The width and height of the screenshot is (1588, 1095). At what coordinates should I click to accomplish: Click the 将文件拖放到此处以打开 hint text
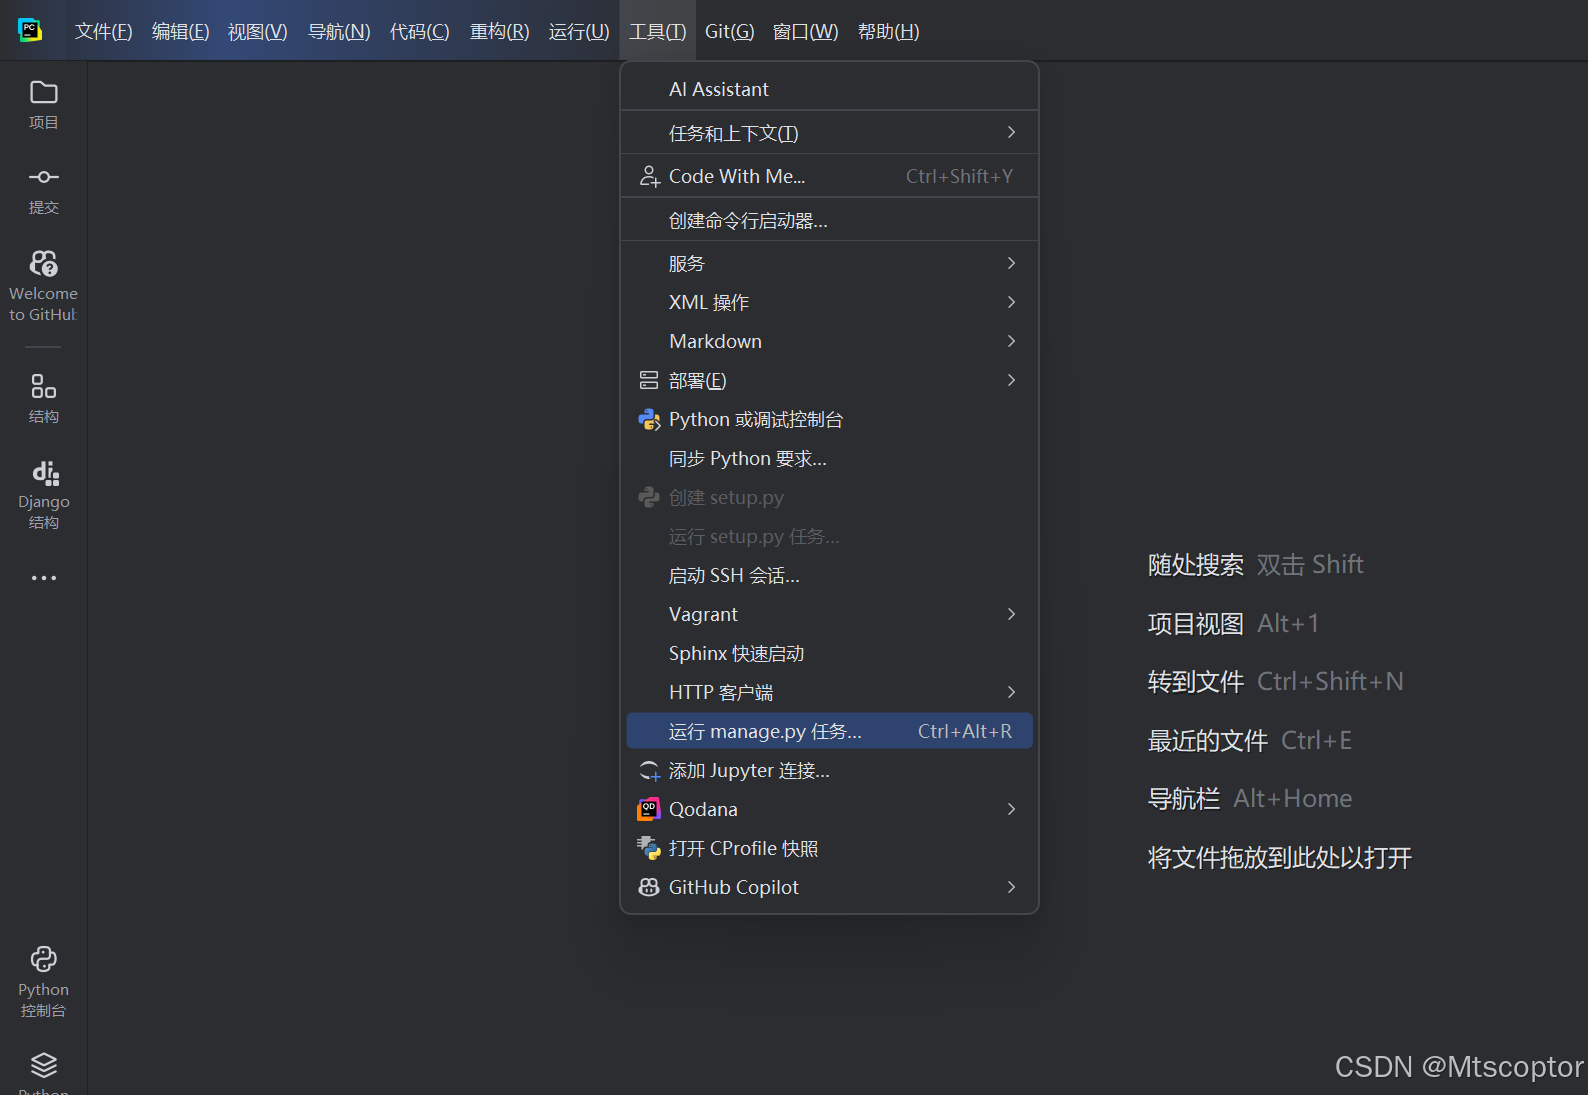(x=1279, y=858)
